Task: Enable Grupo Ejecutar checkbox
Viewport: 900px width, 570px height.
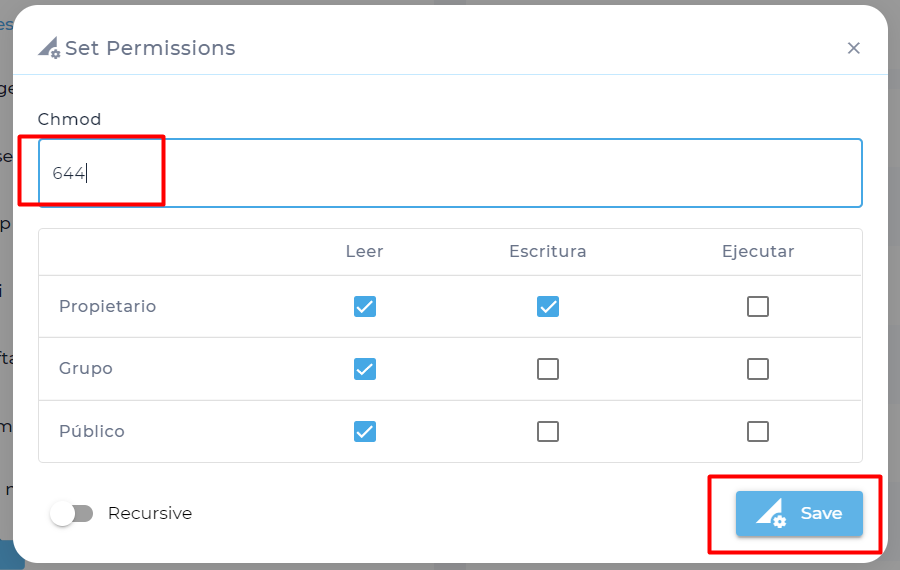Action: tap(758, 369)
